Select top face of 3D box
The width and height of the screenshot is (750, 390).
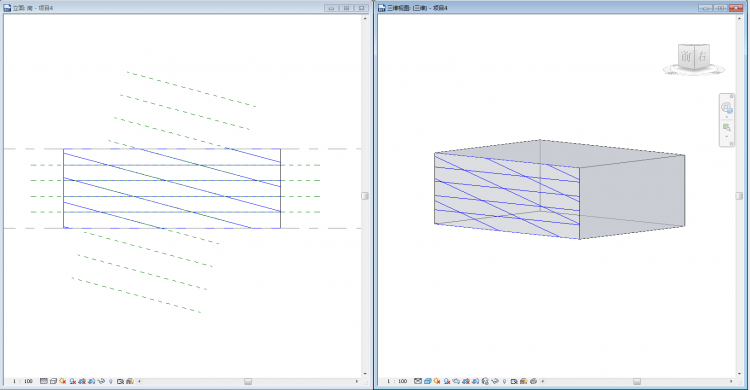tap(560, 153)
